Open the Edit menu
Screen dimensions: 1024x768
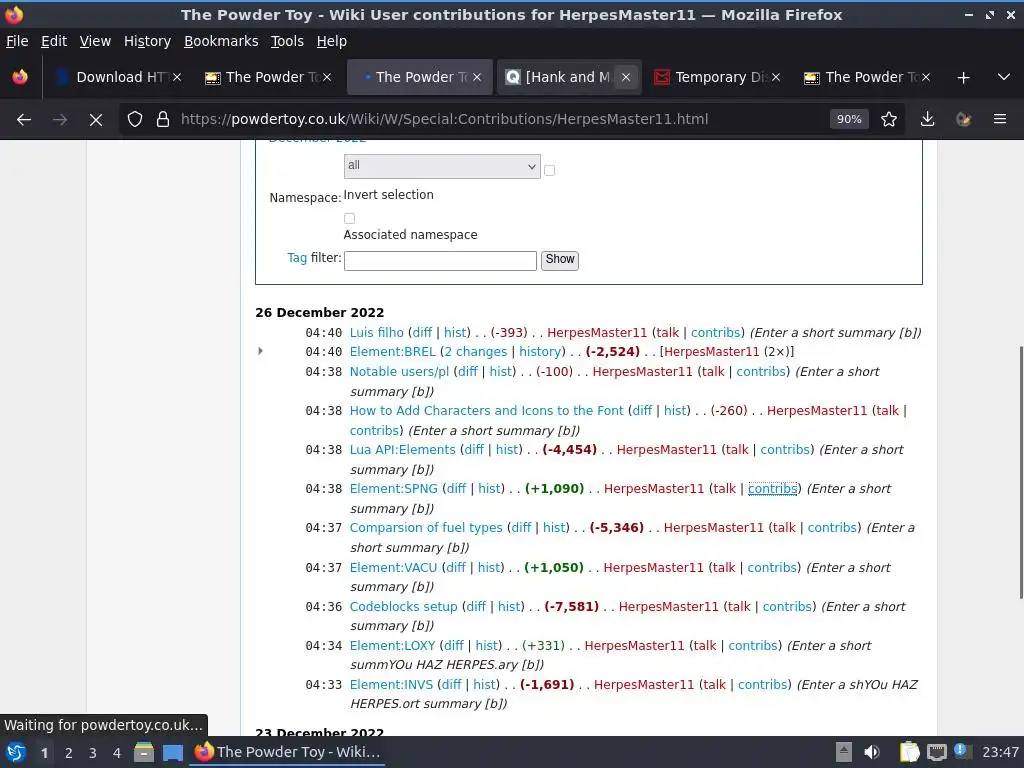click(x=54, y=41)
